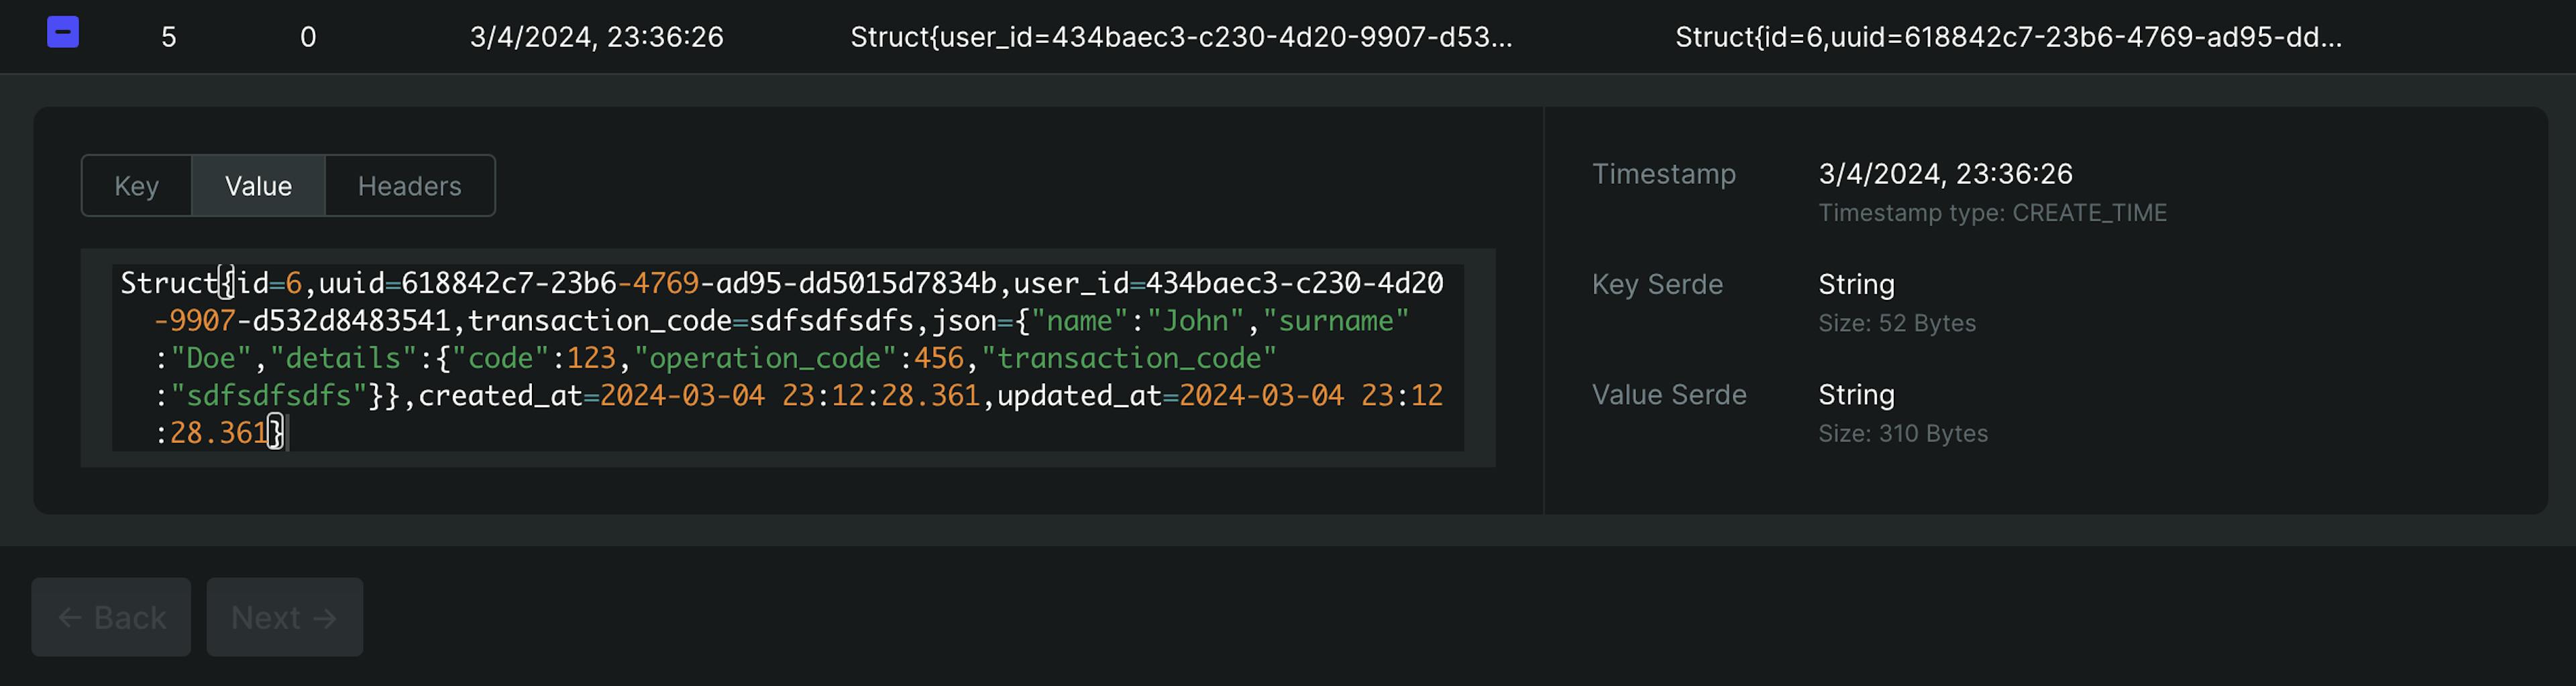Click the truncated value preview Struct{id=6,uuid
Screen dimensions: 2576x686
point(2007,37)
